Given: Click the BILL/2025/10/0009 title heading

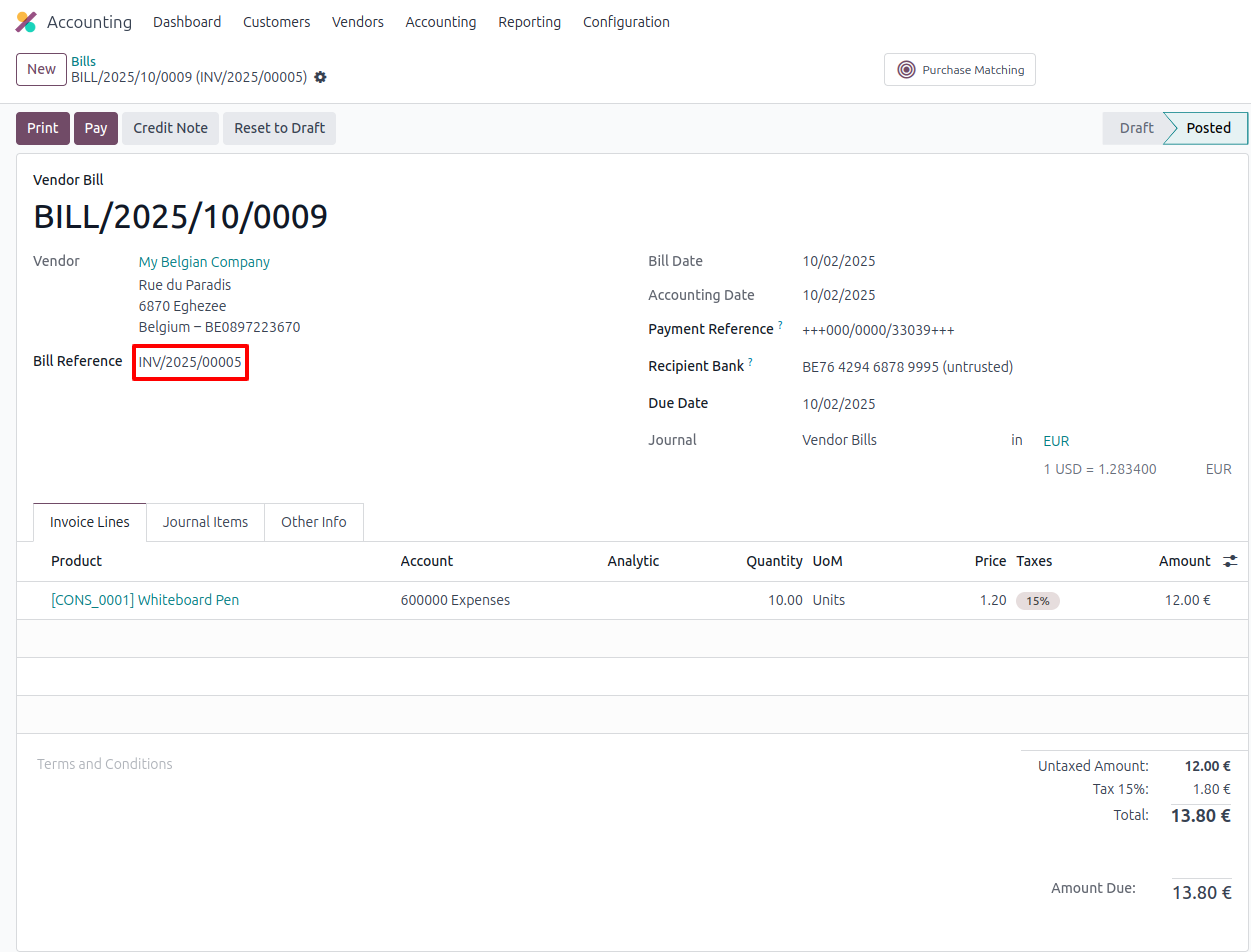Looking at the screenshot, I should pyautogui.click(x=181, y=216).
